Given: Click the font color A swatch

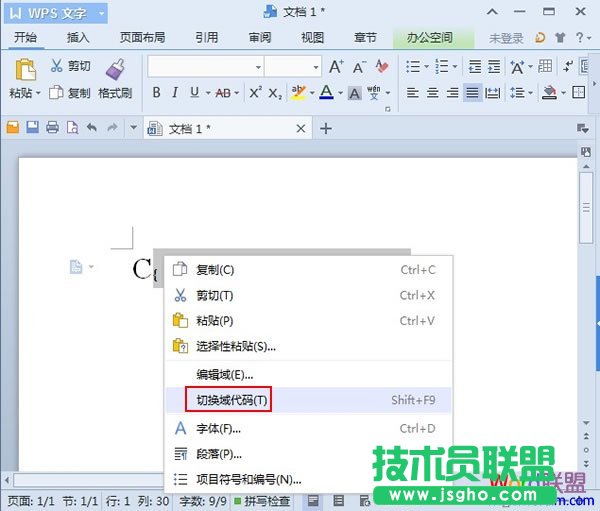Looking at the screenshot, I should 325,93.
